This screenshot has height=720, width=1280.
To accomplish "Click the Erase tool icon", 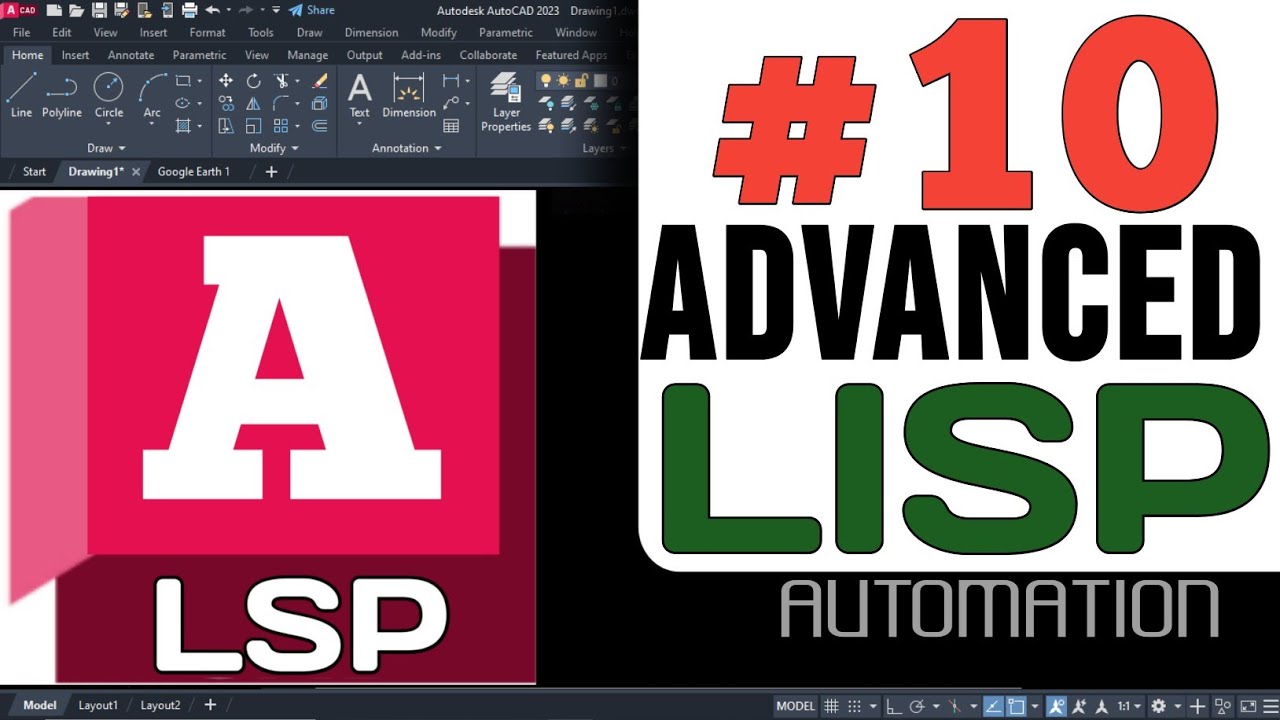I will pyautogui.click(x=320, y=81).
